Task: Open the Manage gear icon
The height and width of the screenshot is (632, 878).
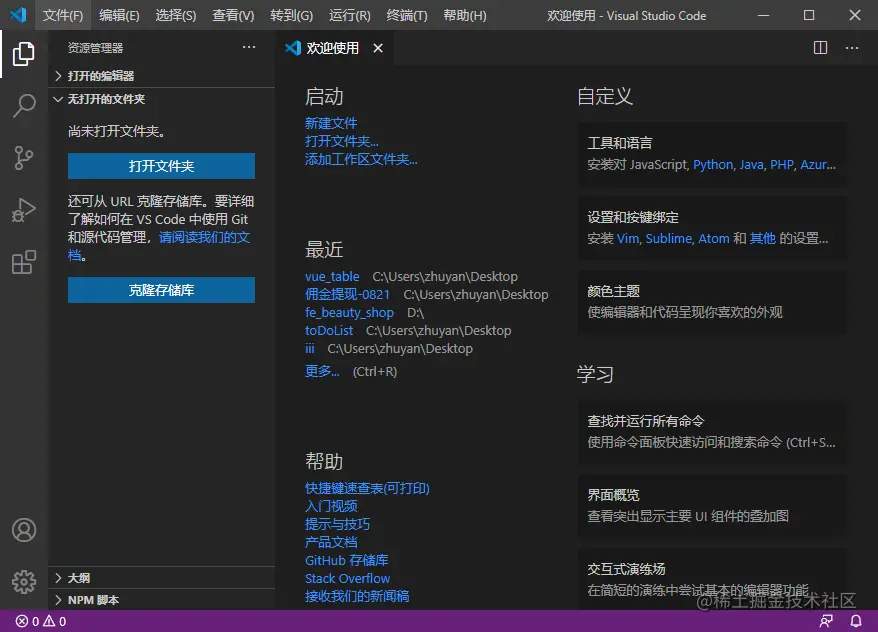Action: tap(24, 582)
